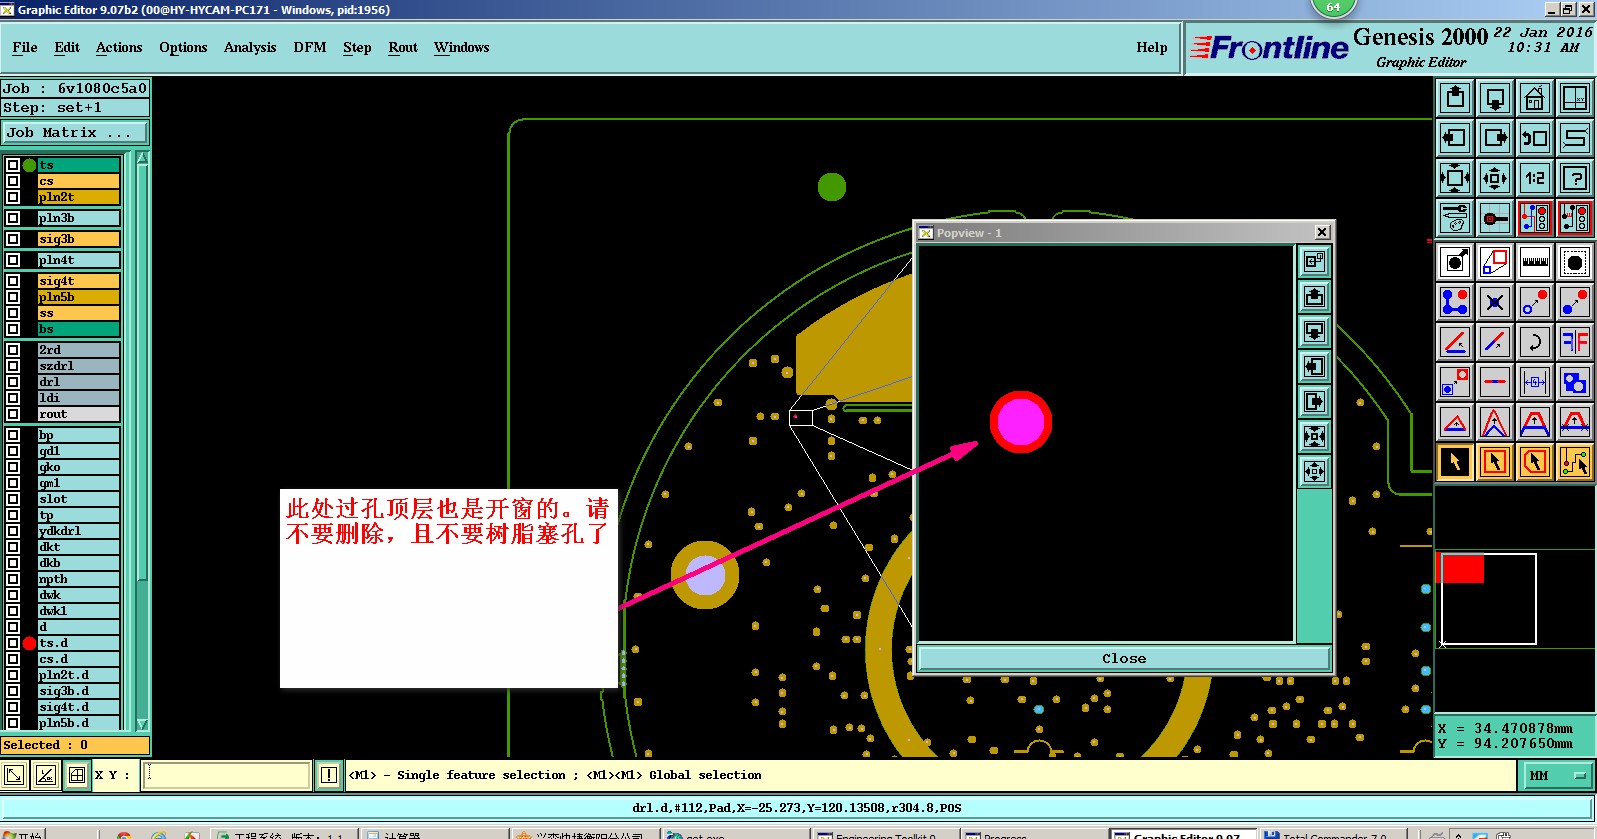1597x839 pixels.
Task: Click the curved arrow rotate icon
Action: click(1535, 342)
